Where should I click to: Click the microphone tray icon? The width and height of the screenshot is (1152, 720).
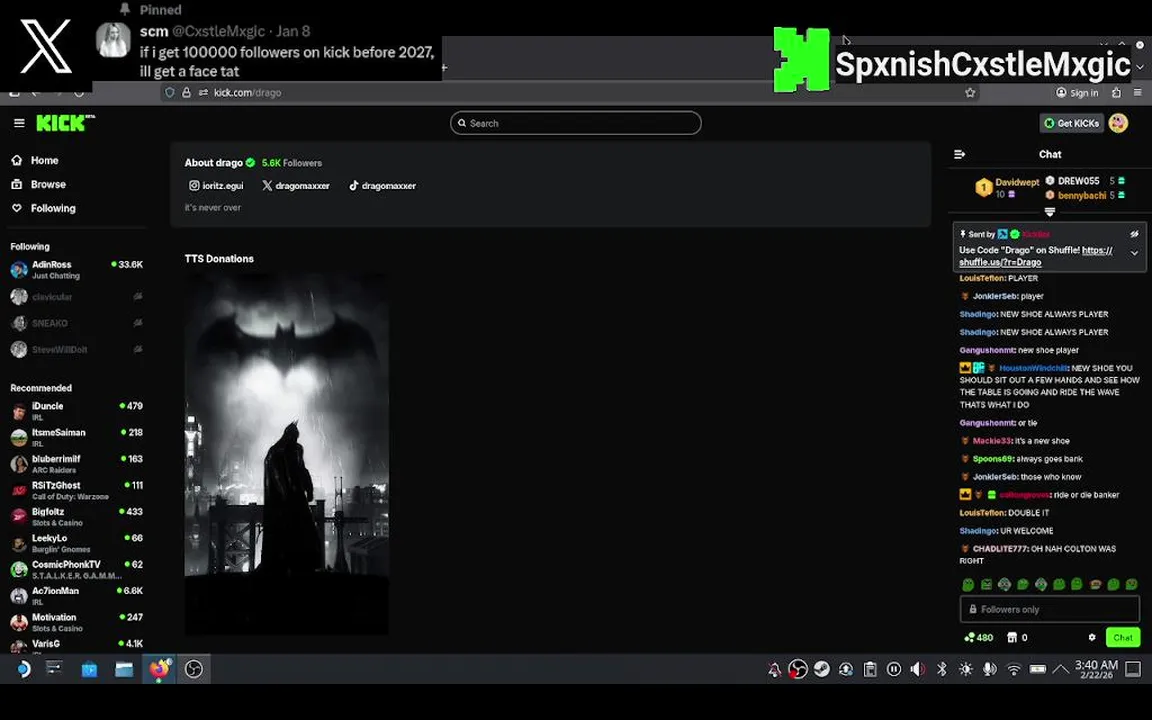coord(990,669)
